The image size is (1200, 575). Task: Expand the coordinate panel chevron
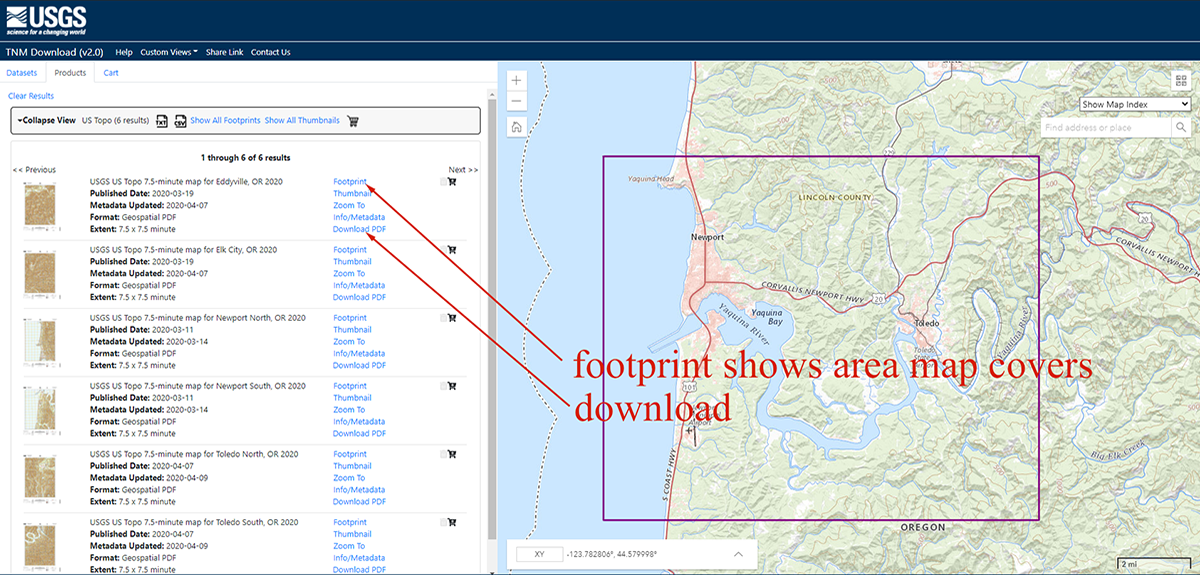point(738,553)
